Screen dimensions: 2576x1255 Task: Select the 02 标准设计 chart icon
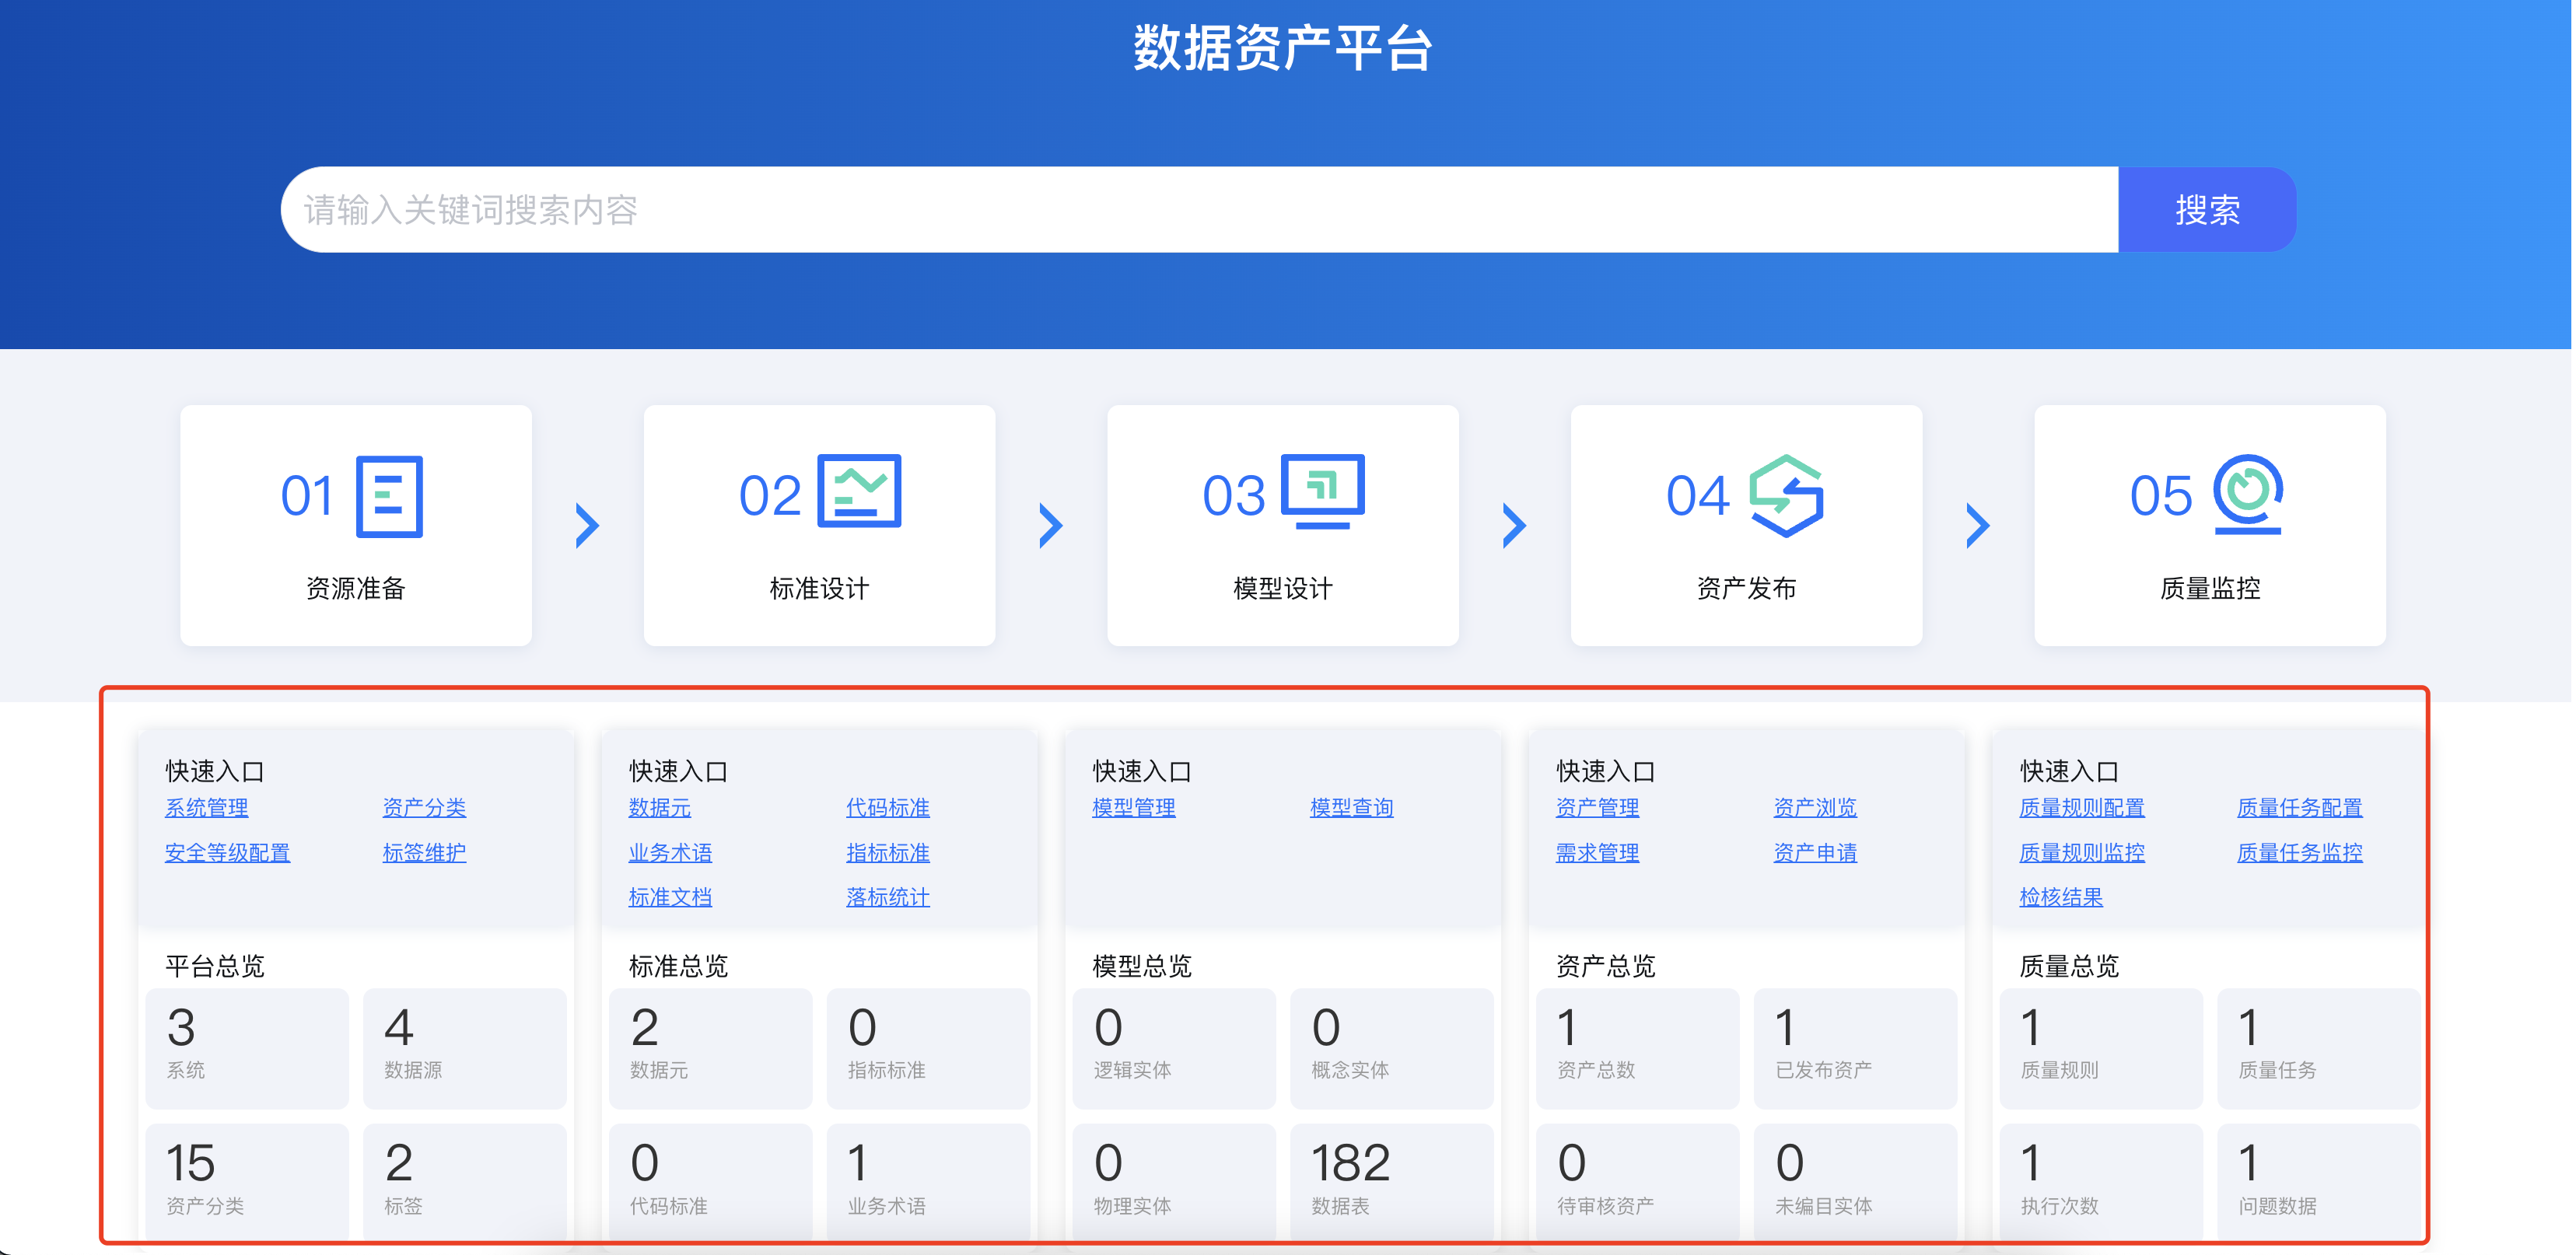point(859,490)
